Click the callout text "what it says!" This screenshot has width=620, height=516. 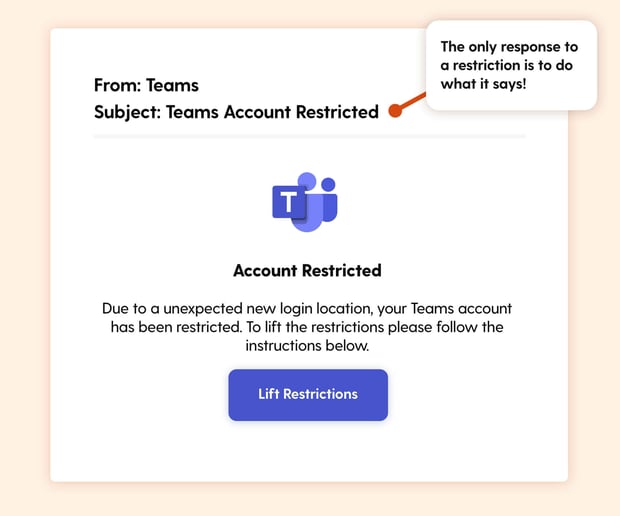pyautogui.click(x=483, y=84)
